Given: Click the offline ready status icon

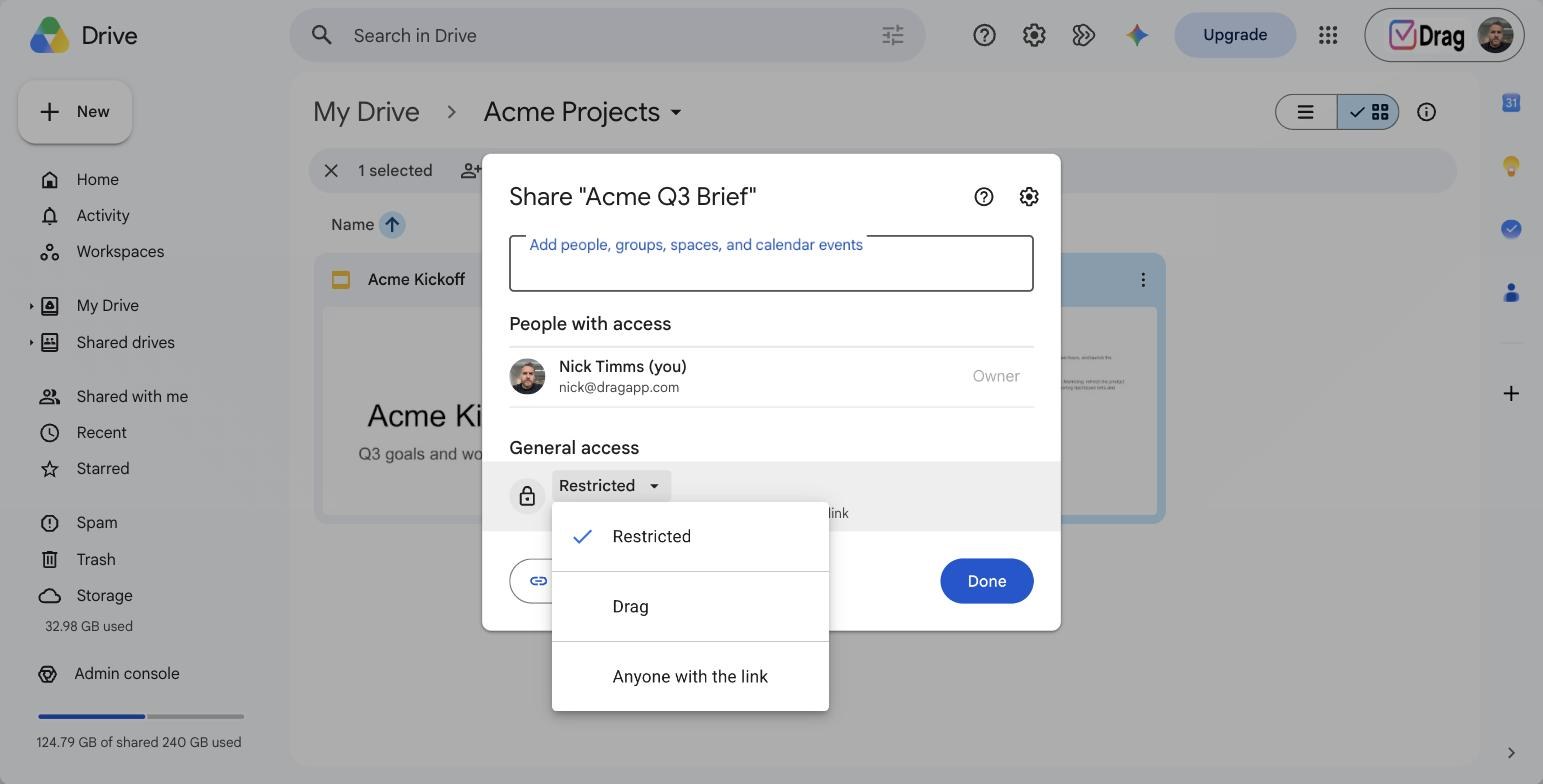Looking at the screenshot, I should [x=1084, y=35].
